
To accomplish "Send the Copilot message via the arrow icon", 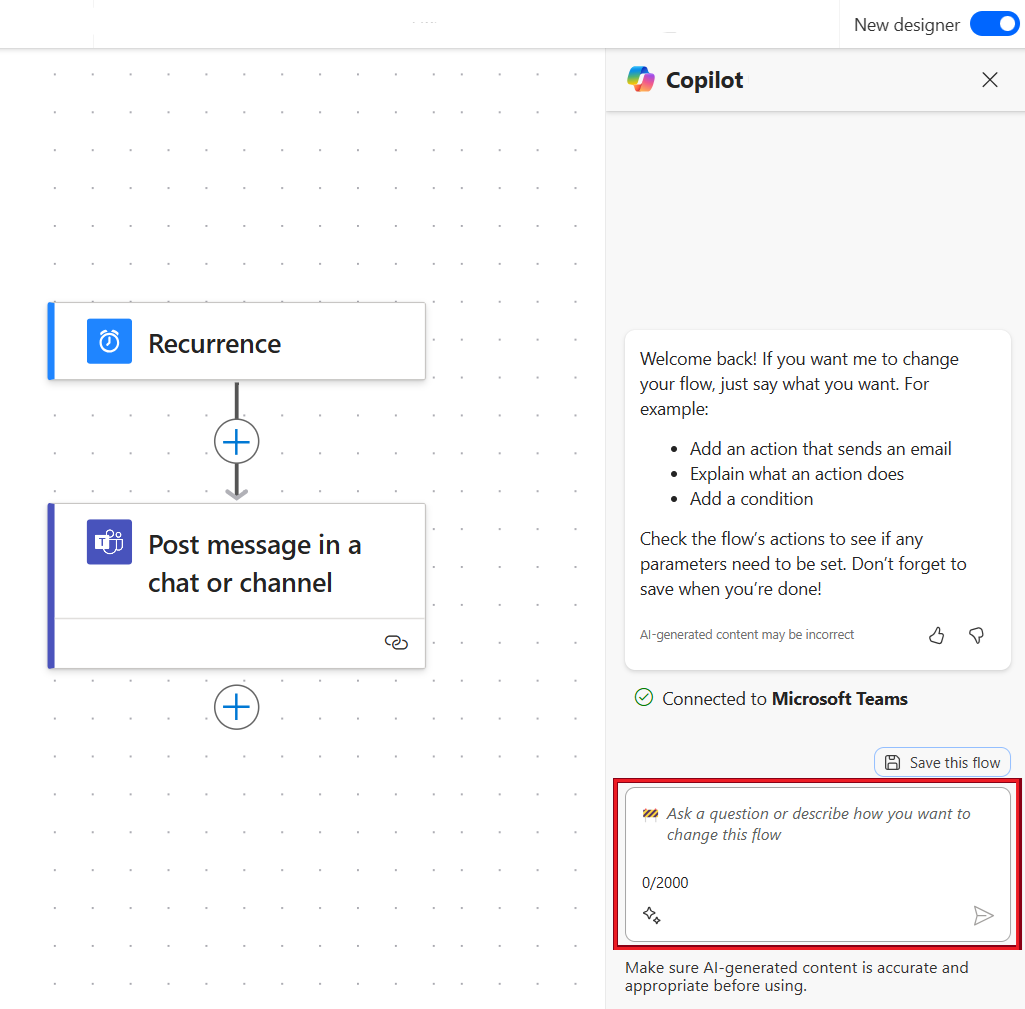I will (983, 915).
